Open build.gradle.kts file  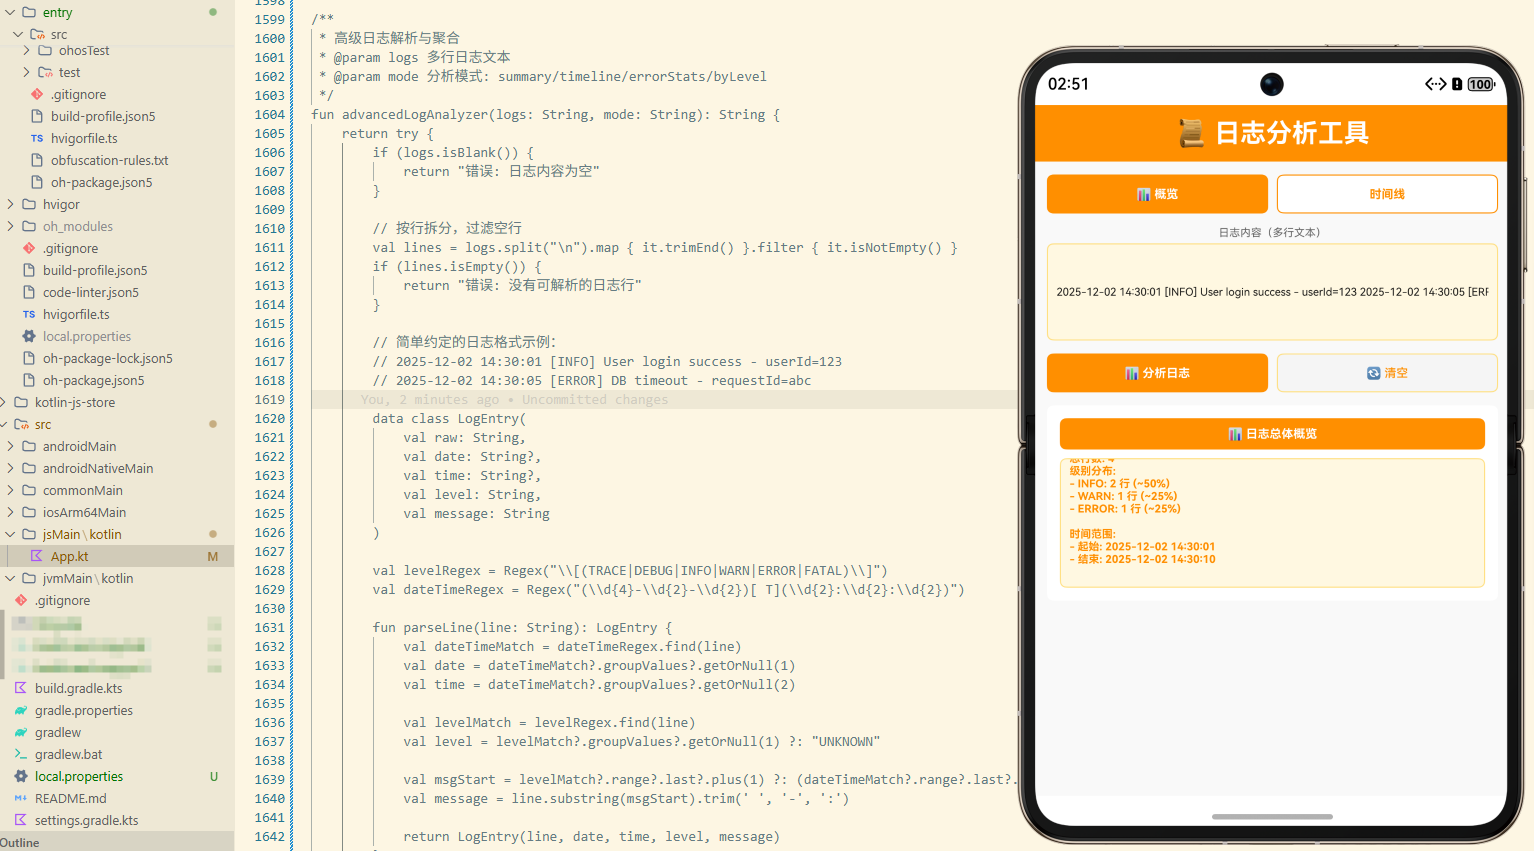[78, 688]
